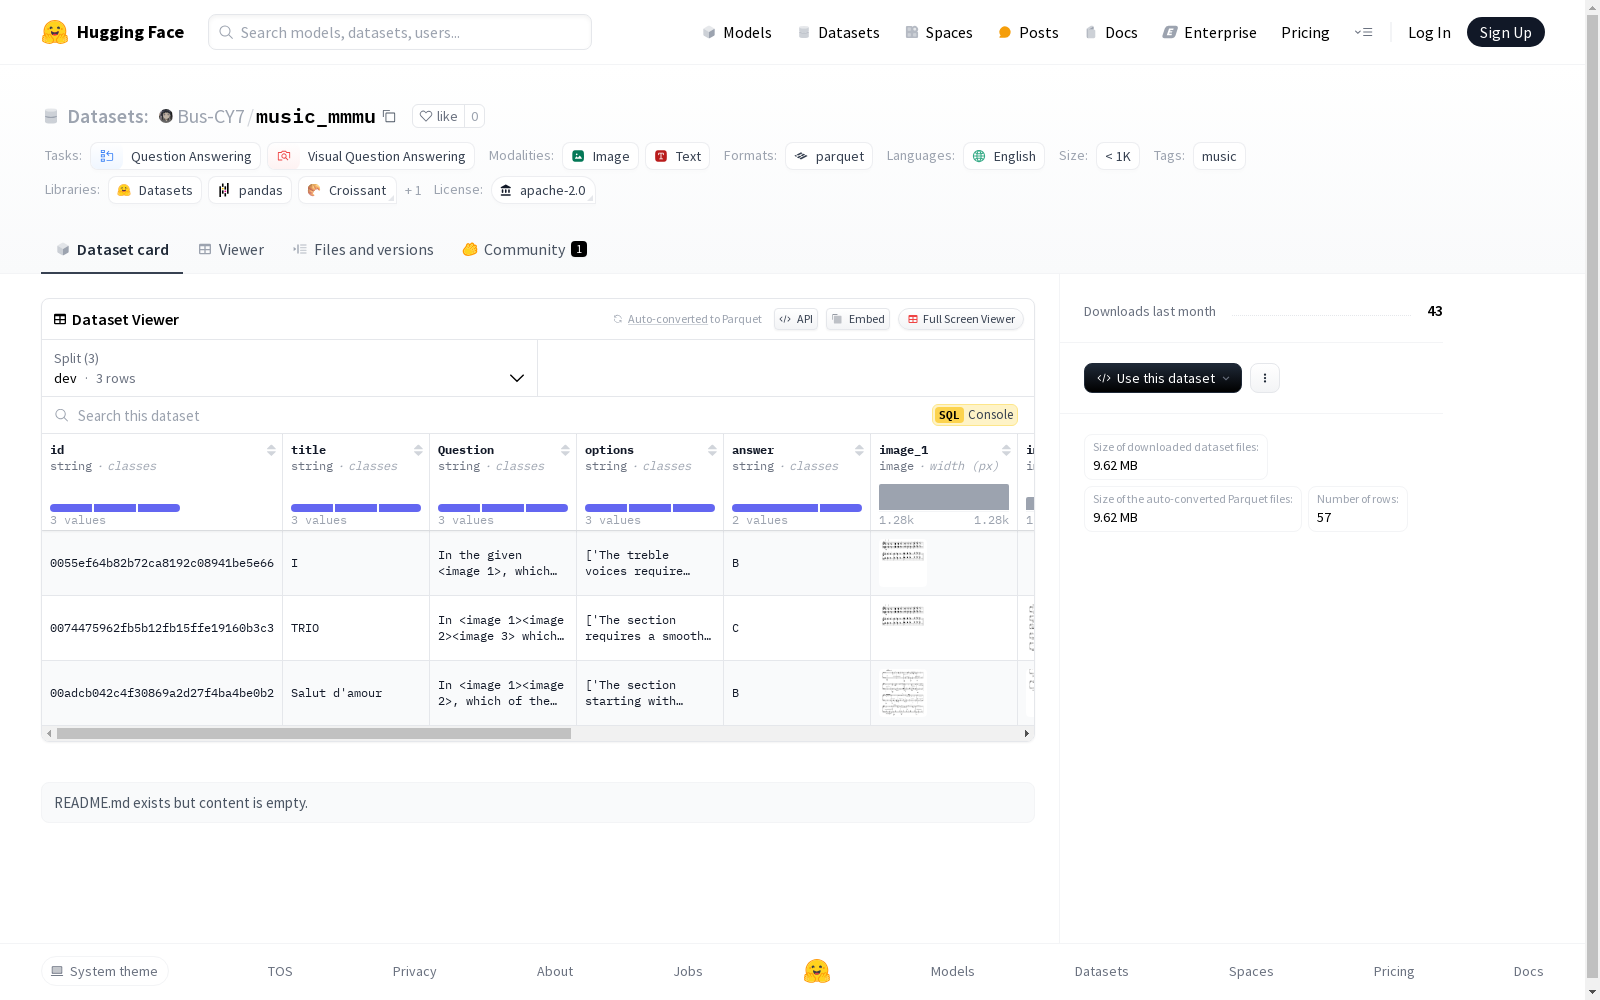Click the apache-2.0 license tag
The image size is (1600, 1000).
[543, 190]
